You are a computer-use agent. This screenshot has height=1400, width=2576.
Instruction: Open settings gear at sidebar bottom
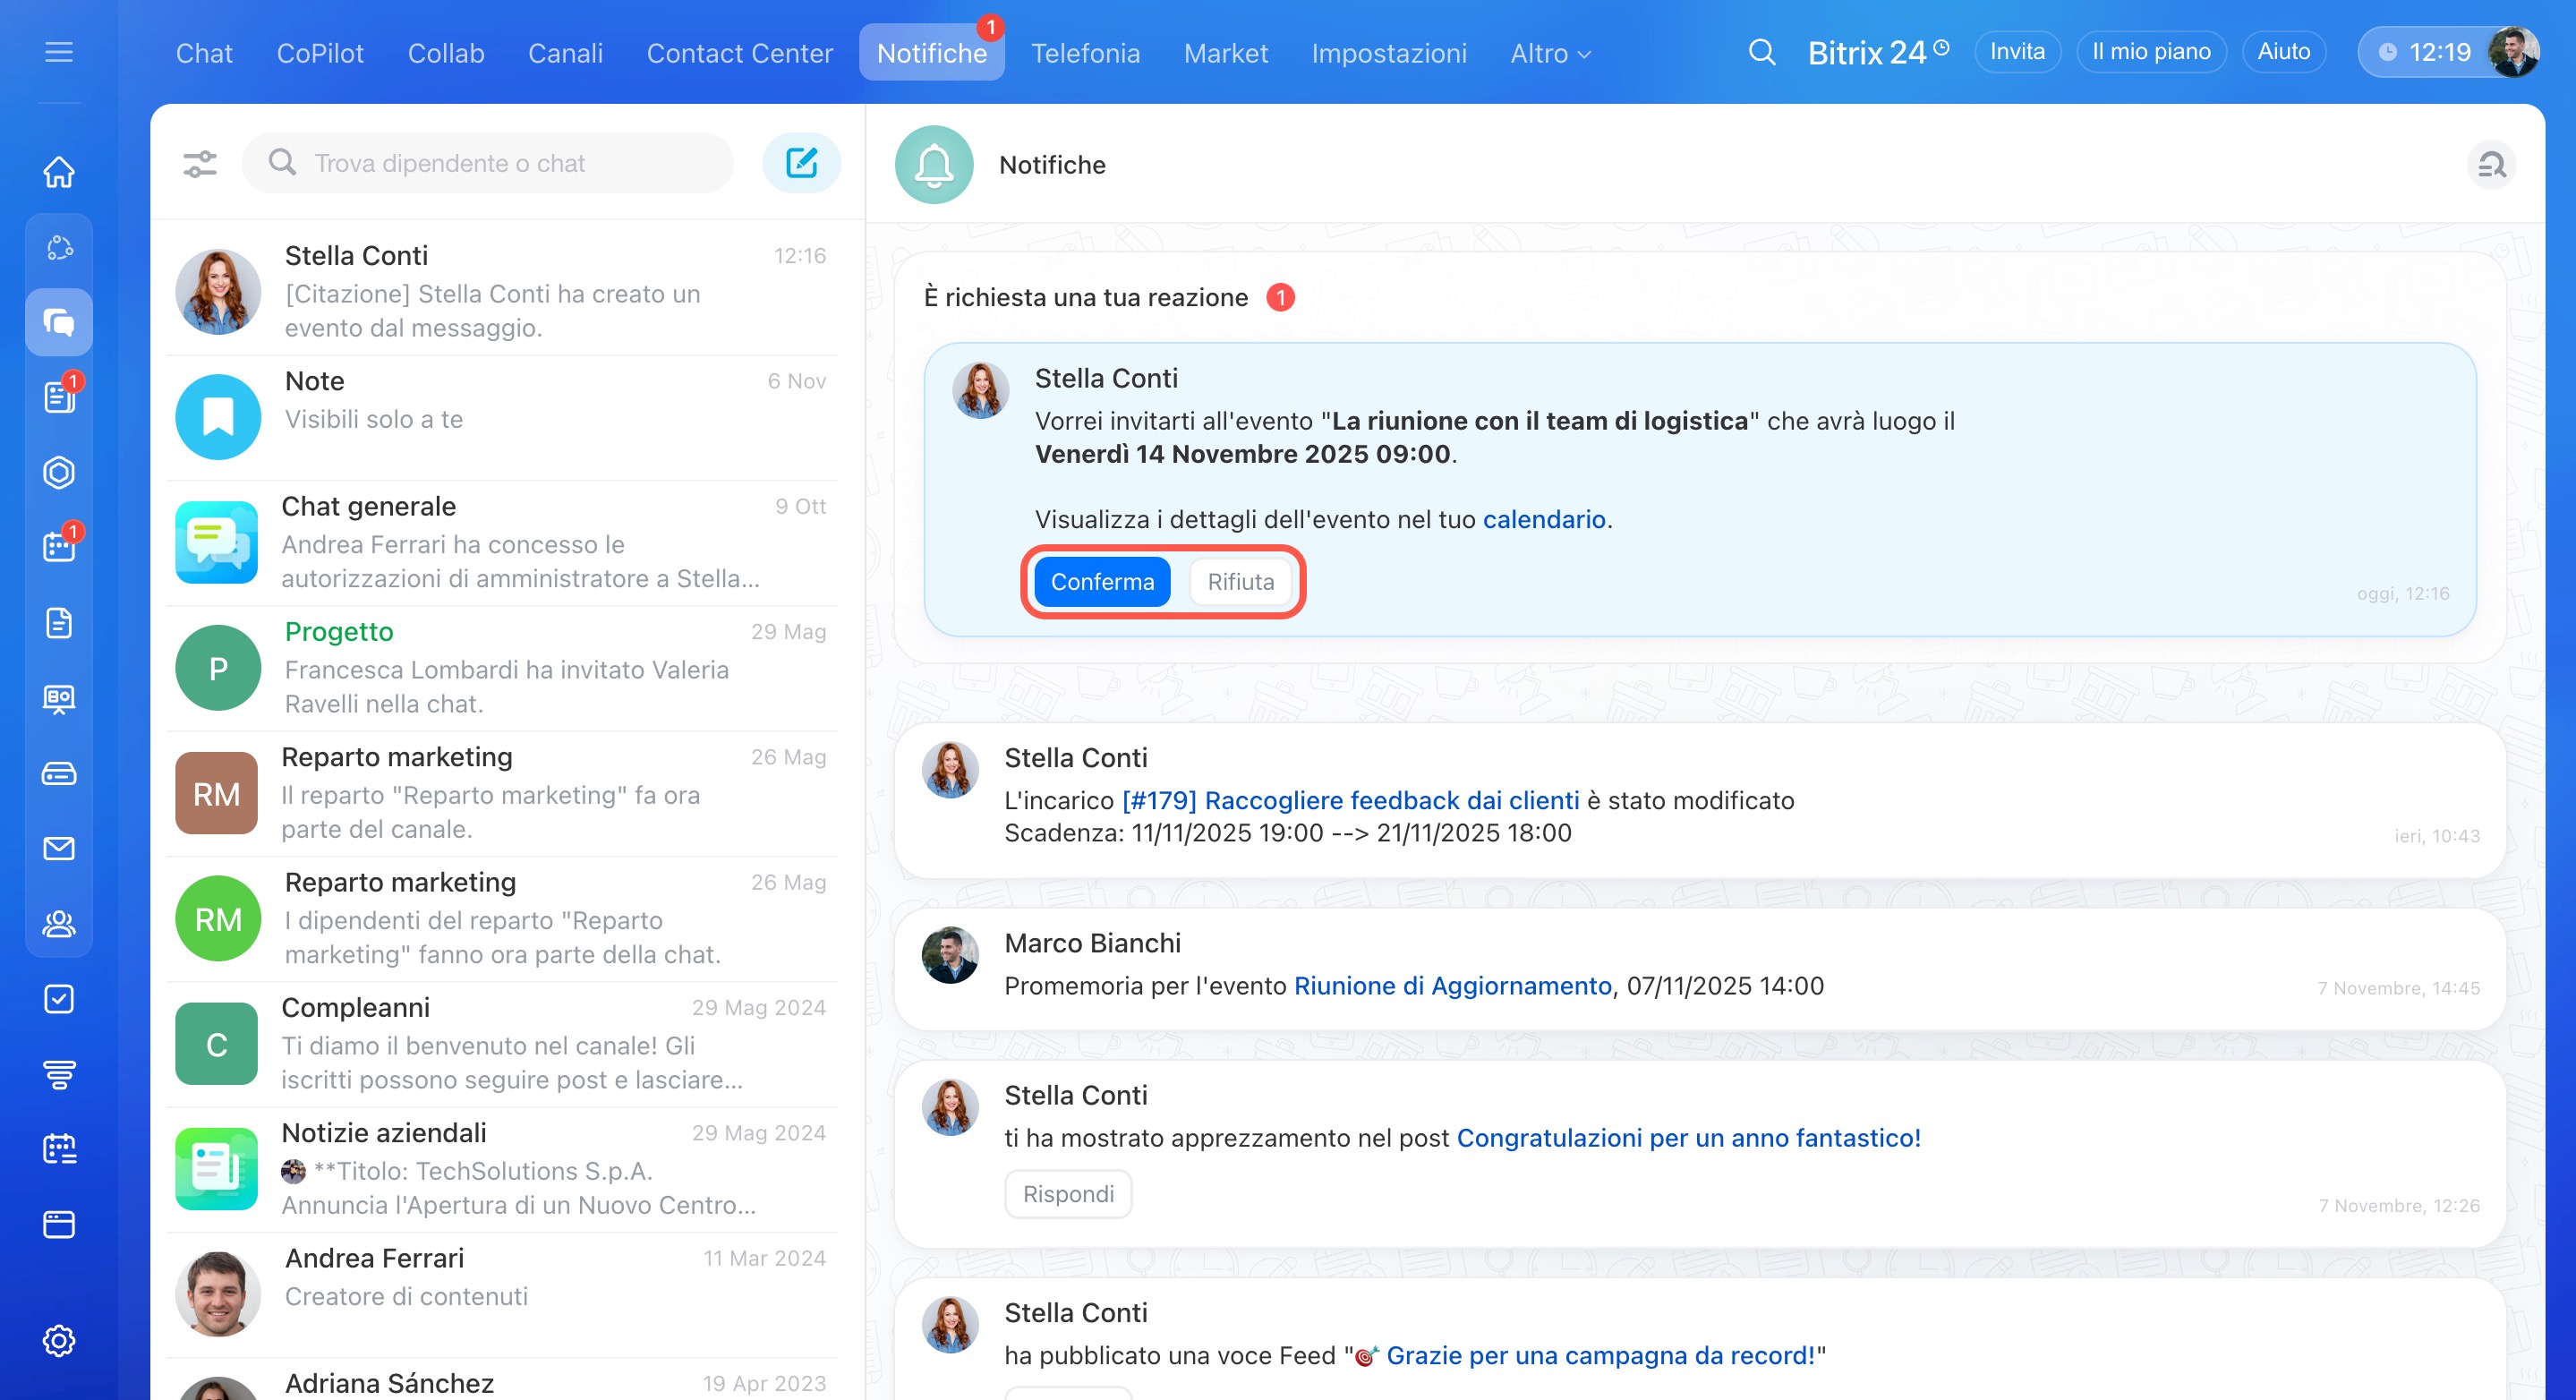(59, 1340)
